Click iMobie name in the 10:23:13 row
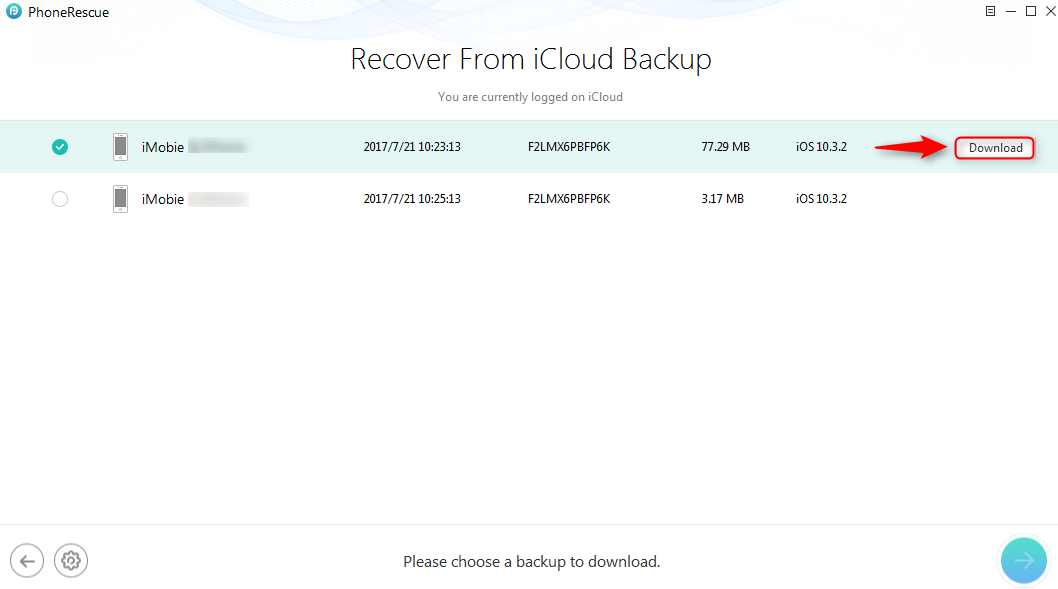1058x589 pixels. point(163,147)
